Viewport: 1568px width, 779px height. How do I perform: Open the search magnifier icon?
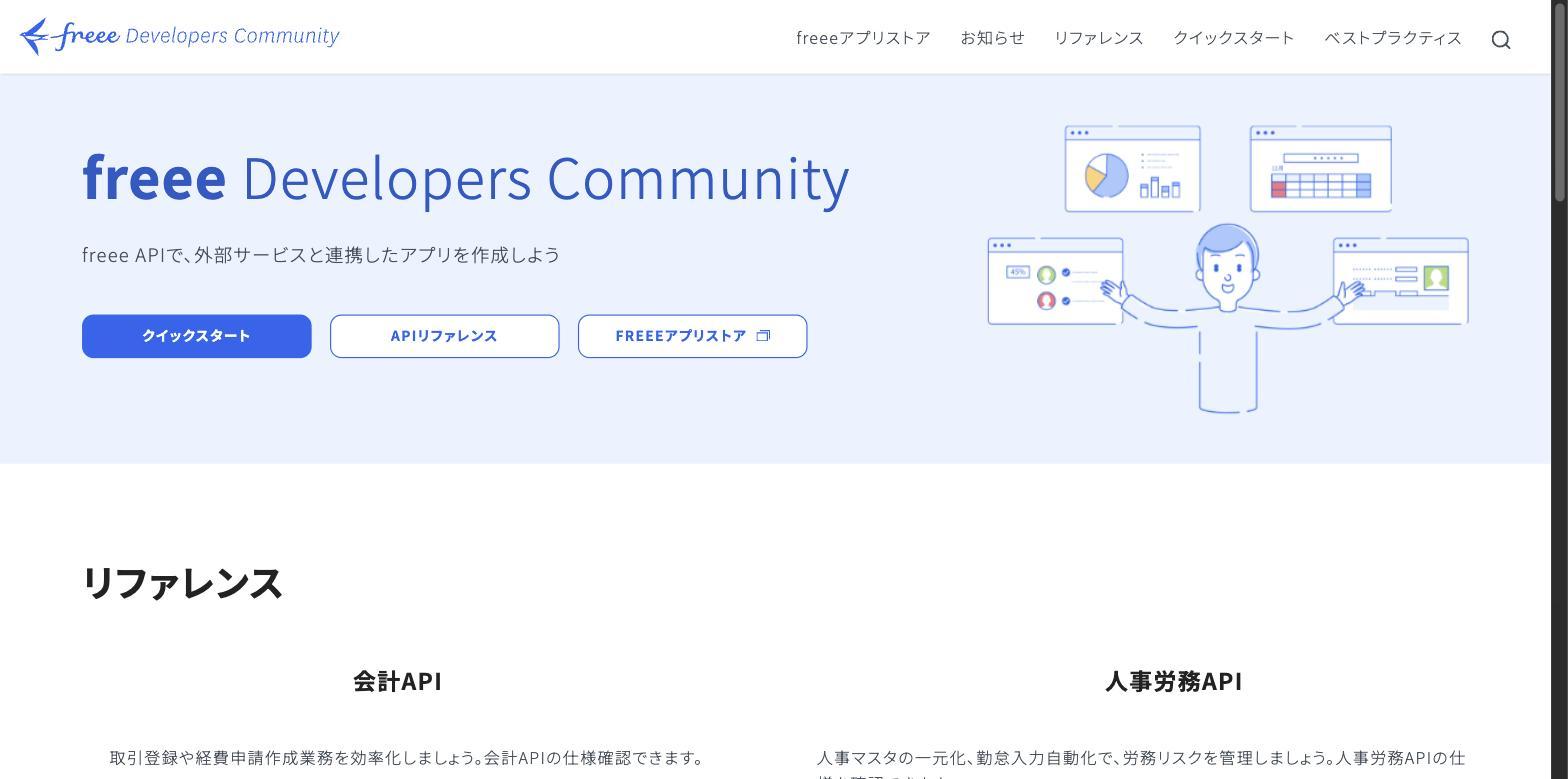(x=1500, y=39)
